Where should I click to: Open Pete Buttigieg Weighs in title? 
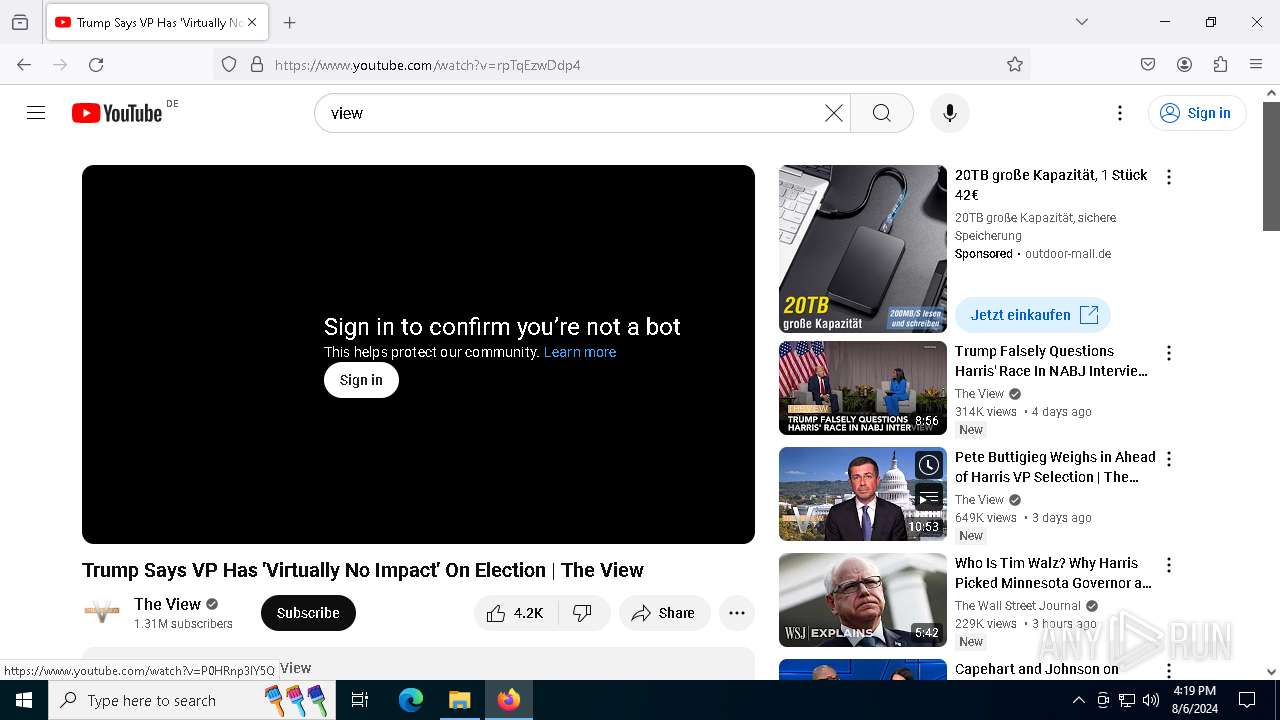click(x=1055, y=467)
